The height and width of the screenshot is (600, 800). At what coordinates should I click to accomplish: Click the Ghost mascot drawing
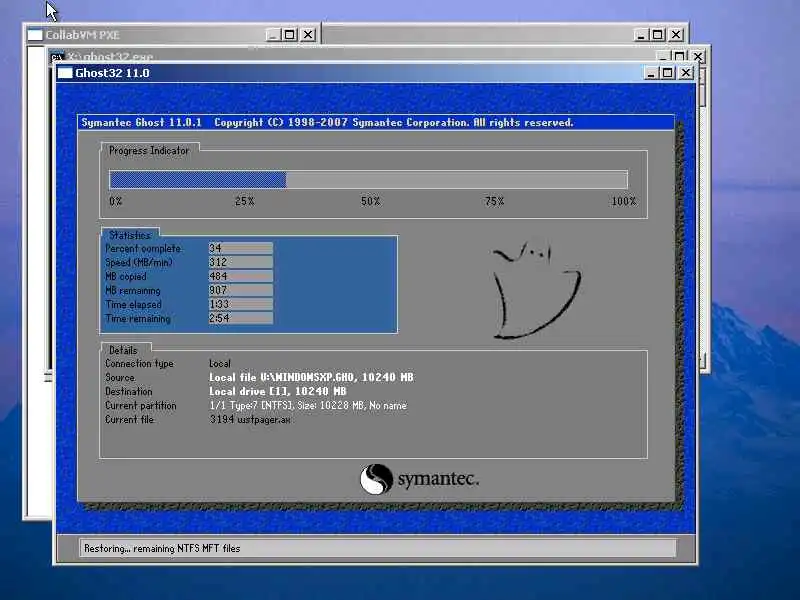[536, 291]
